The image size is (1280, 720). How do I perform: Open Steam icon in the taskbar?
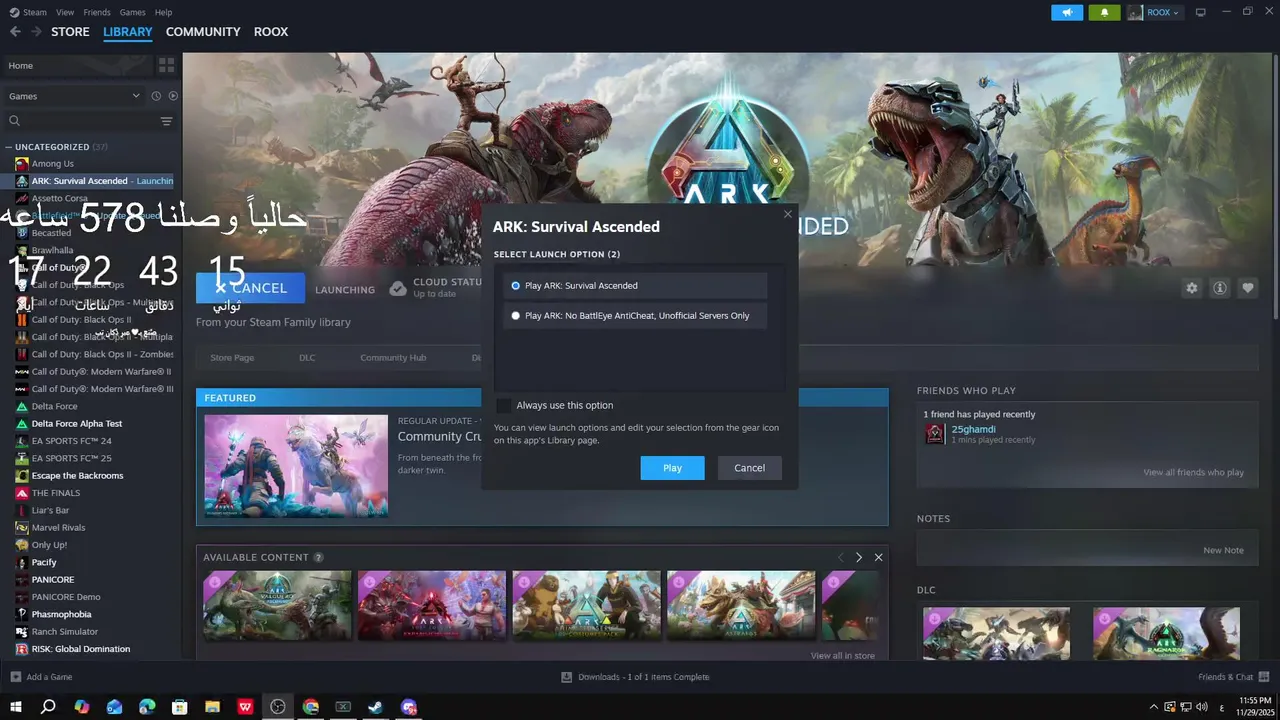(x=375, y=707)
